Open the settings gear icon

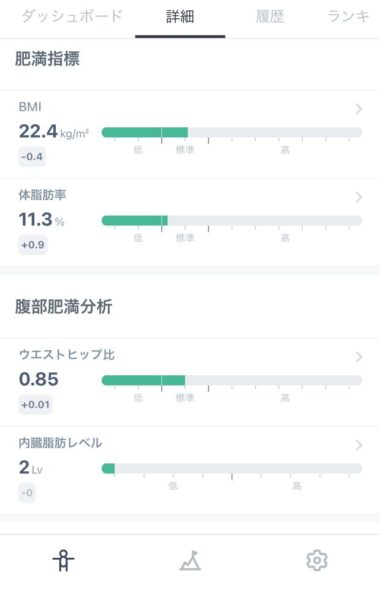click(317, 561)
